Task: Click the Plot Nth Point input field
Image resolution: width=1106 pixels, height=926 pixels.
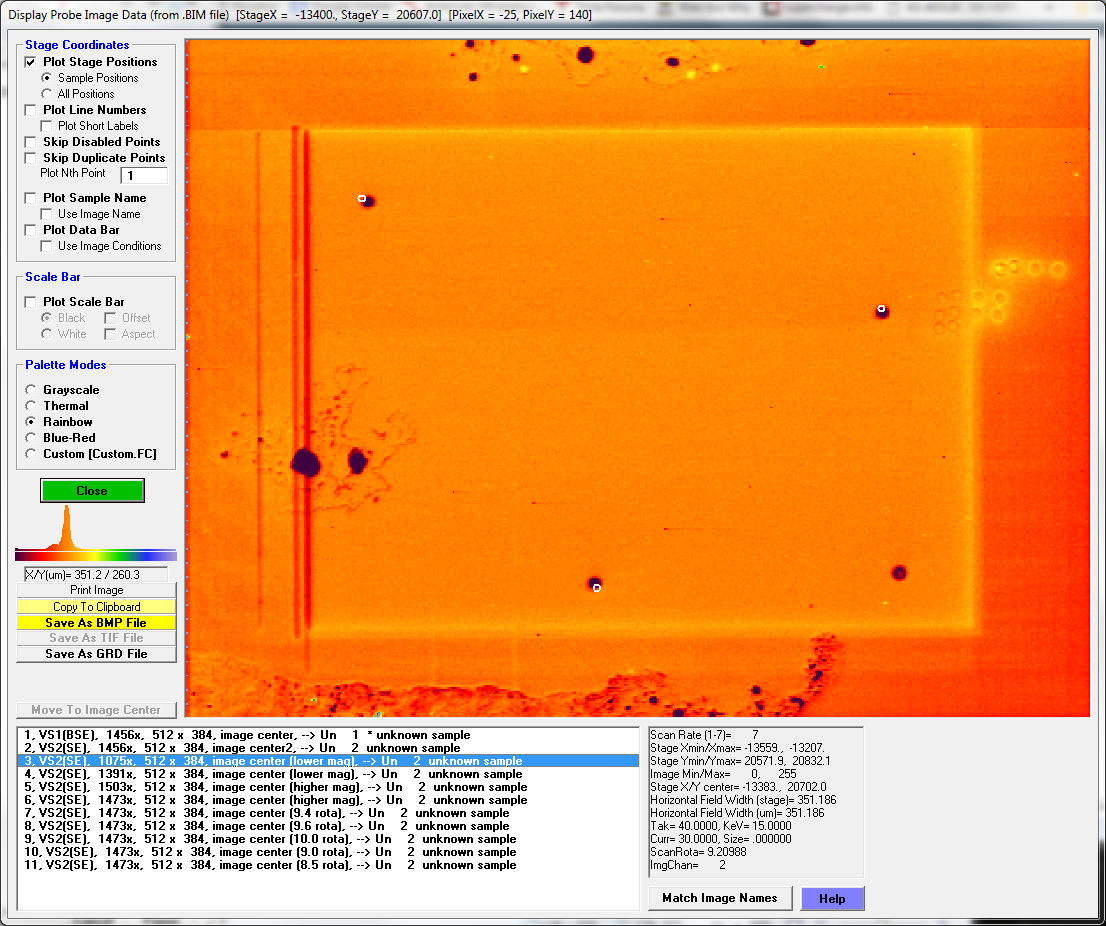Action: click(x=144, y=176)
